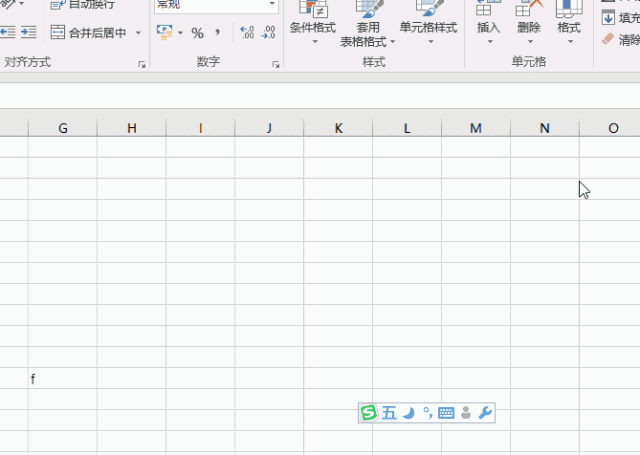
Task: Click the 插入 insert cells button
Action: click(489, 22)
